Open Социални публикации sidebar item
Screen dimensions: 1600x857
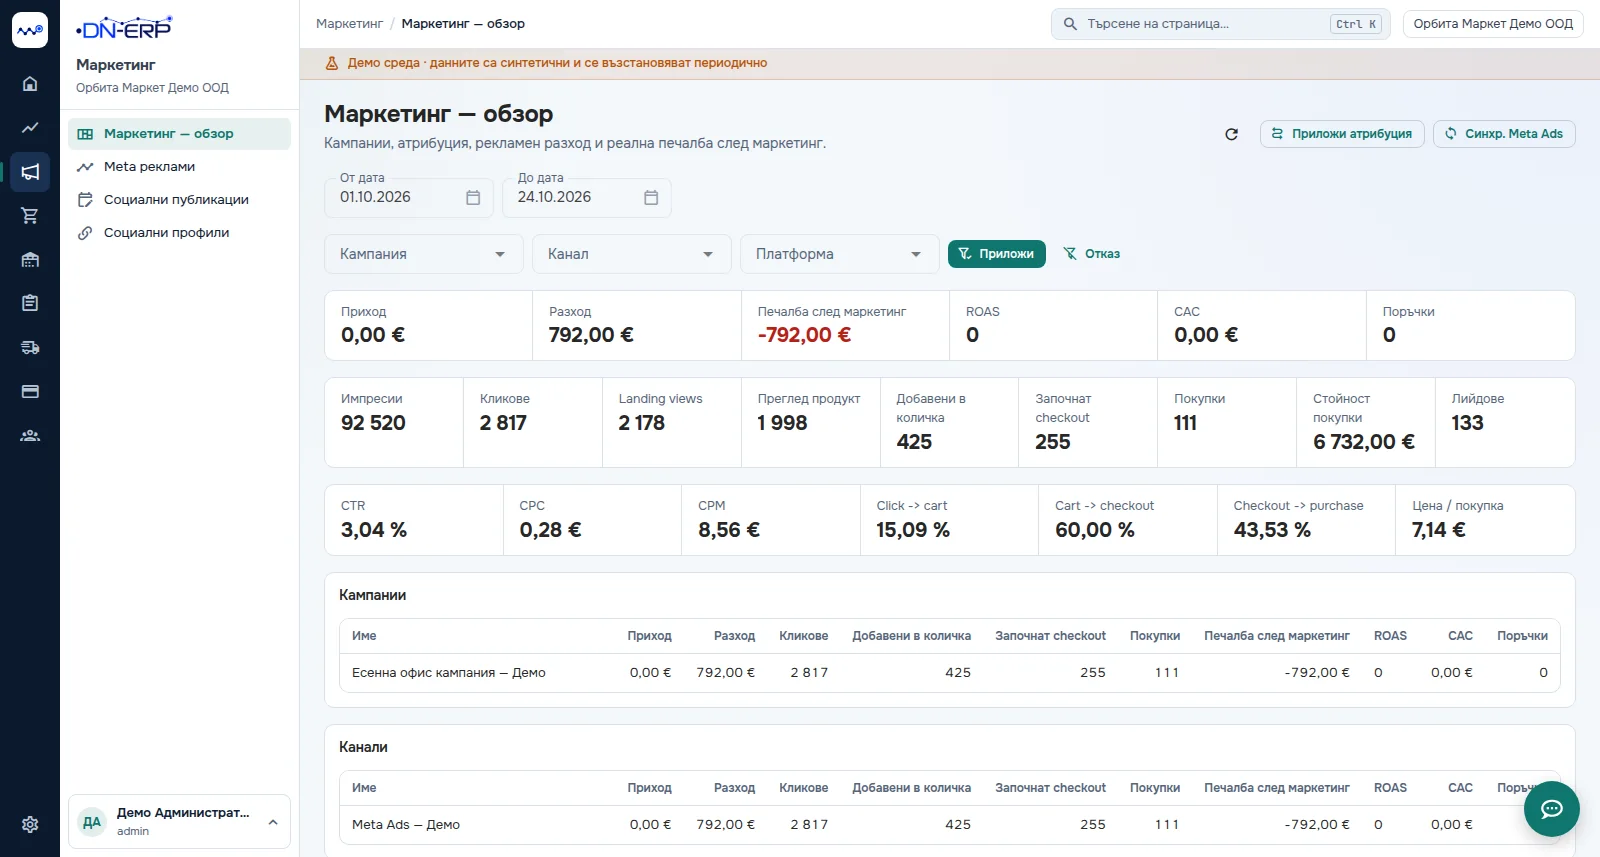point(180,200)
